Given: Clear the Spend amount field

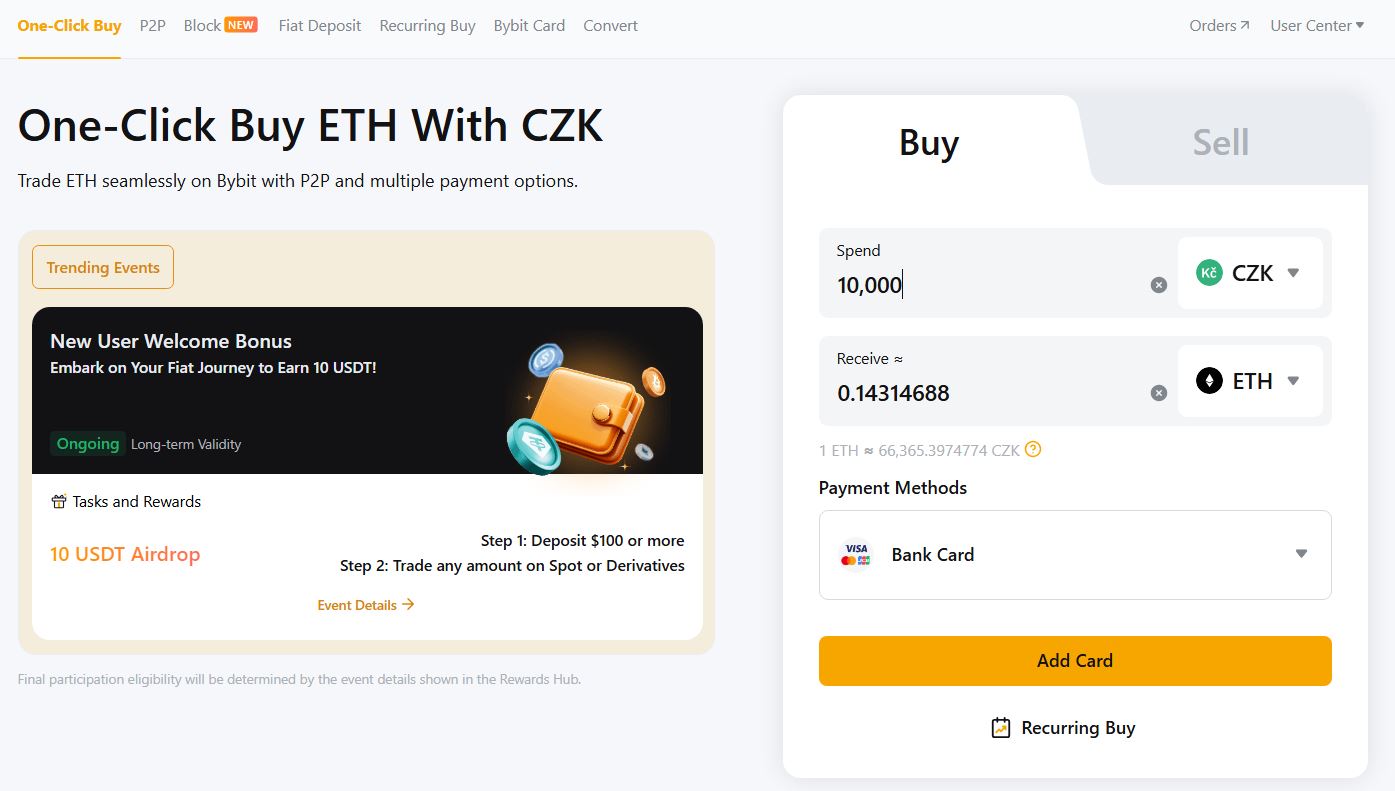Looking at the screenshot, I should point(1158,284).
